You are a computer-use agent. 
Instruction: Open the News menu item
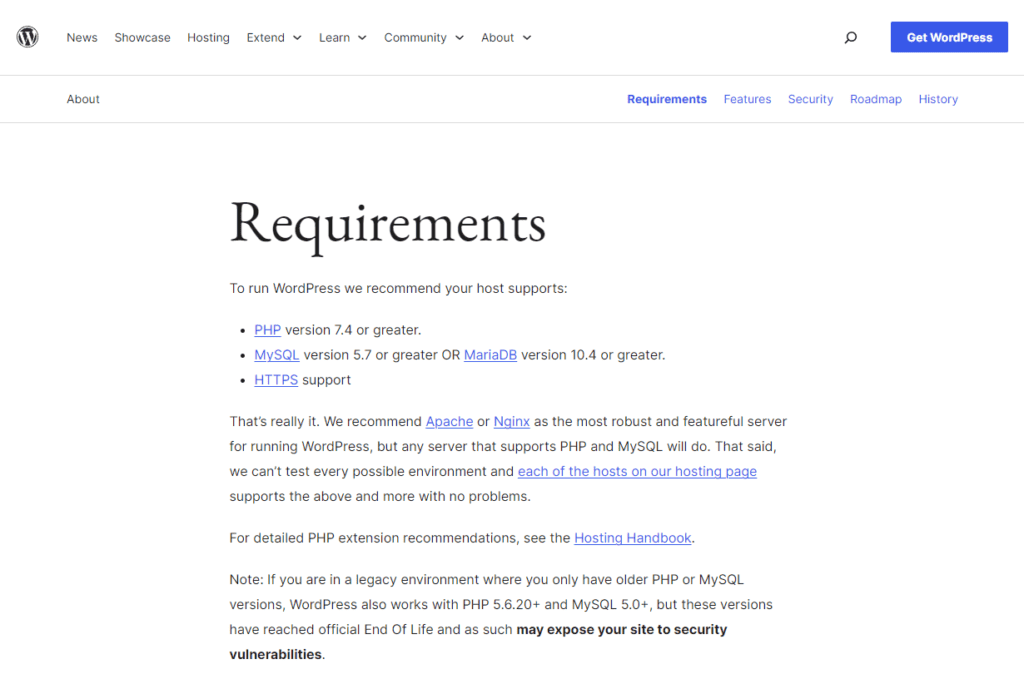[x=82, y=37]
